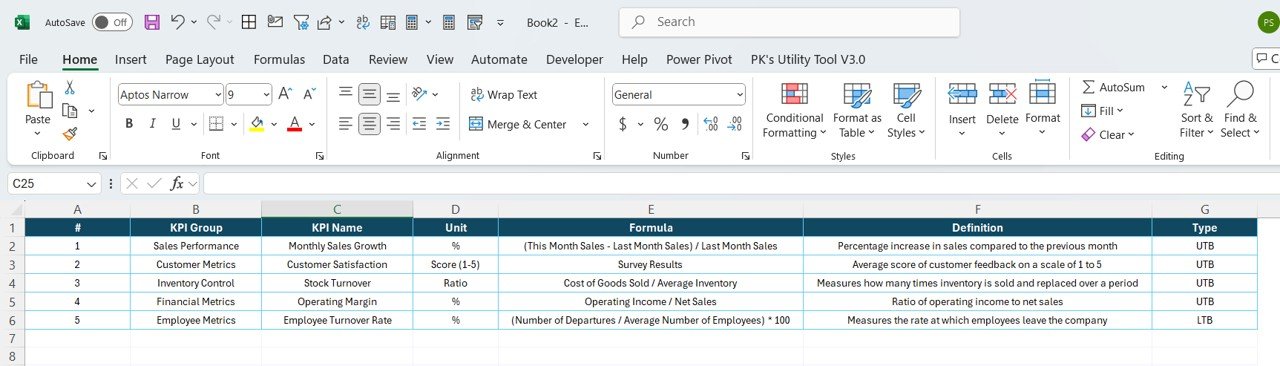The height and width of the screenshot is (366, 1280).
Task: Copy selection with the Copy icon
Action: [x=70, y=110]
